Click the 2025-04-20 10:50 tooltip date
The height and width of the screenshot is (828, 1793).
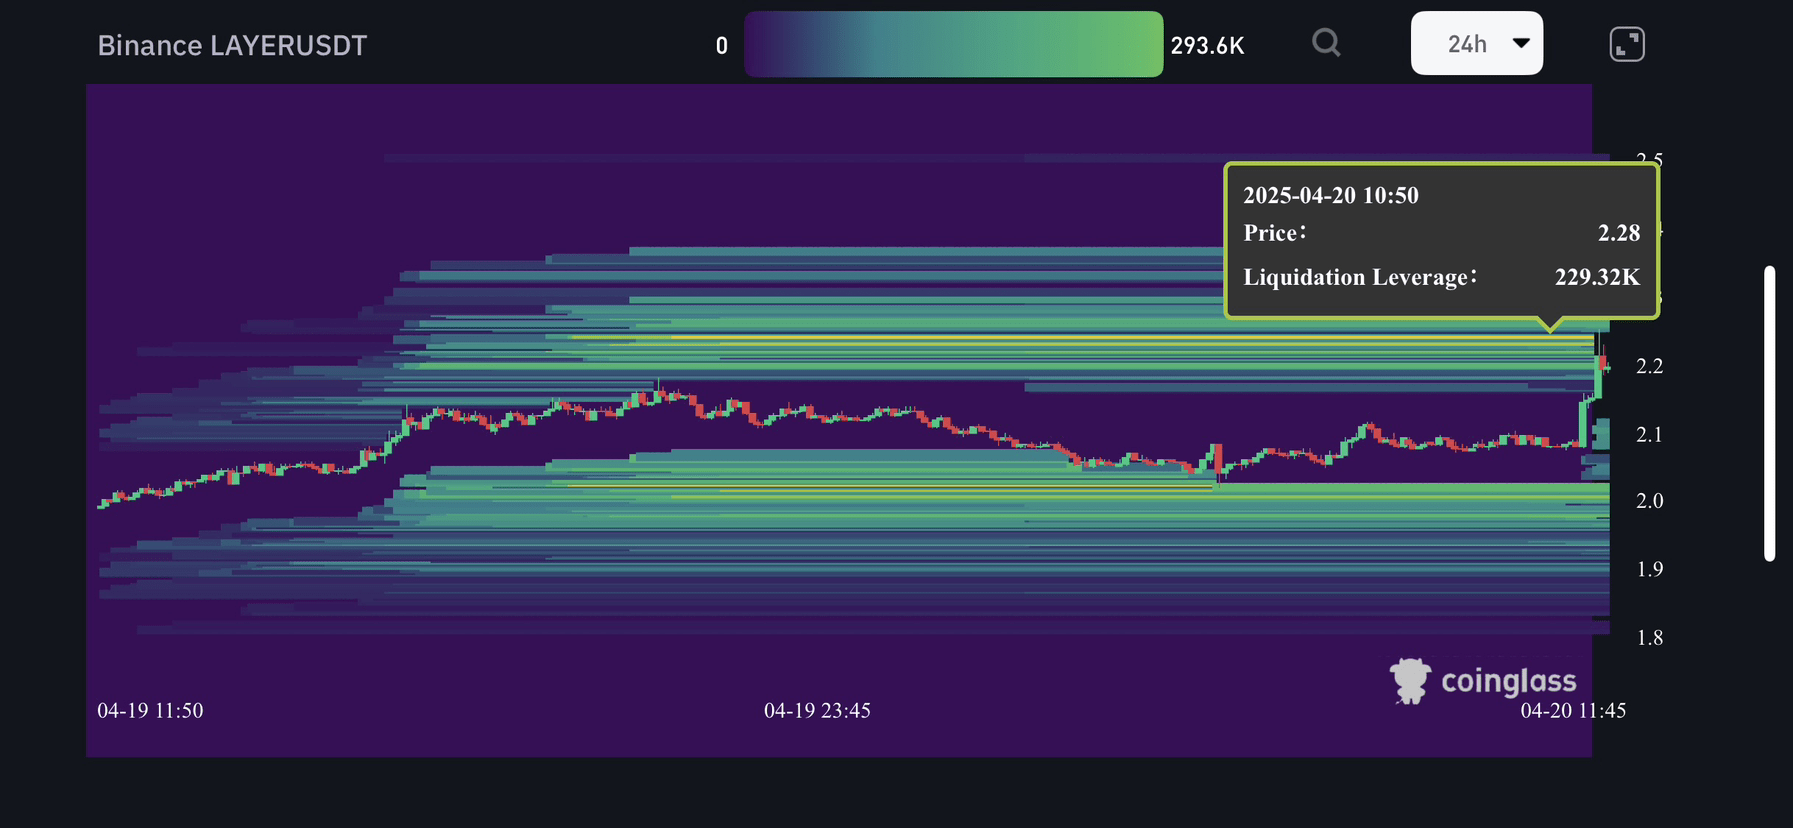click(1331, 195)
